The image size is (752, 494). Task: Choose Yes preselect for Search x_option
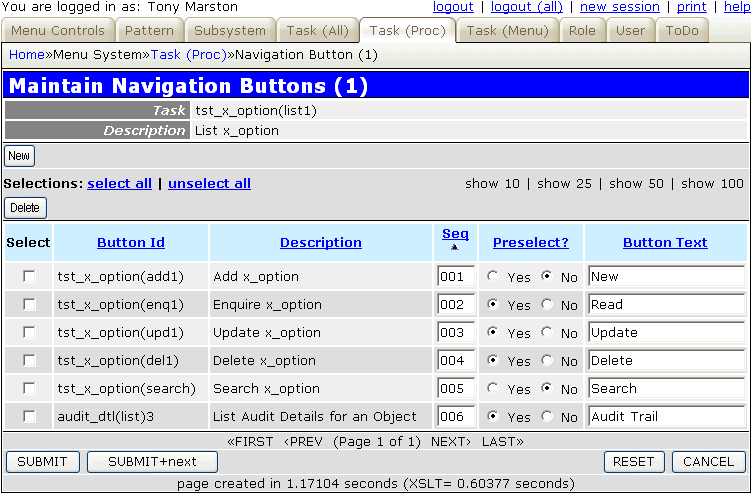[x=493, y=389]
